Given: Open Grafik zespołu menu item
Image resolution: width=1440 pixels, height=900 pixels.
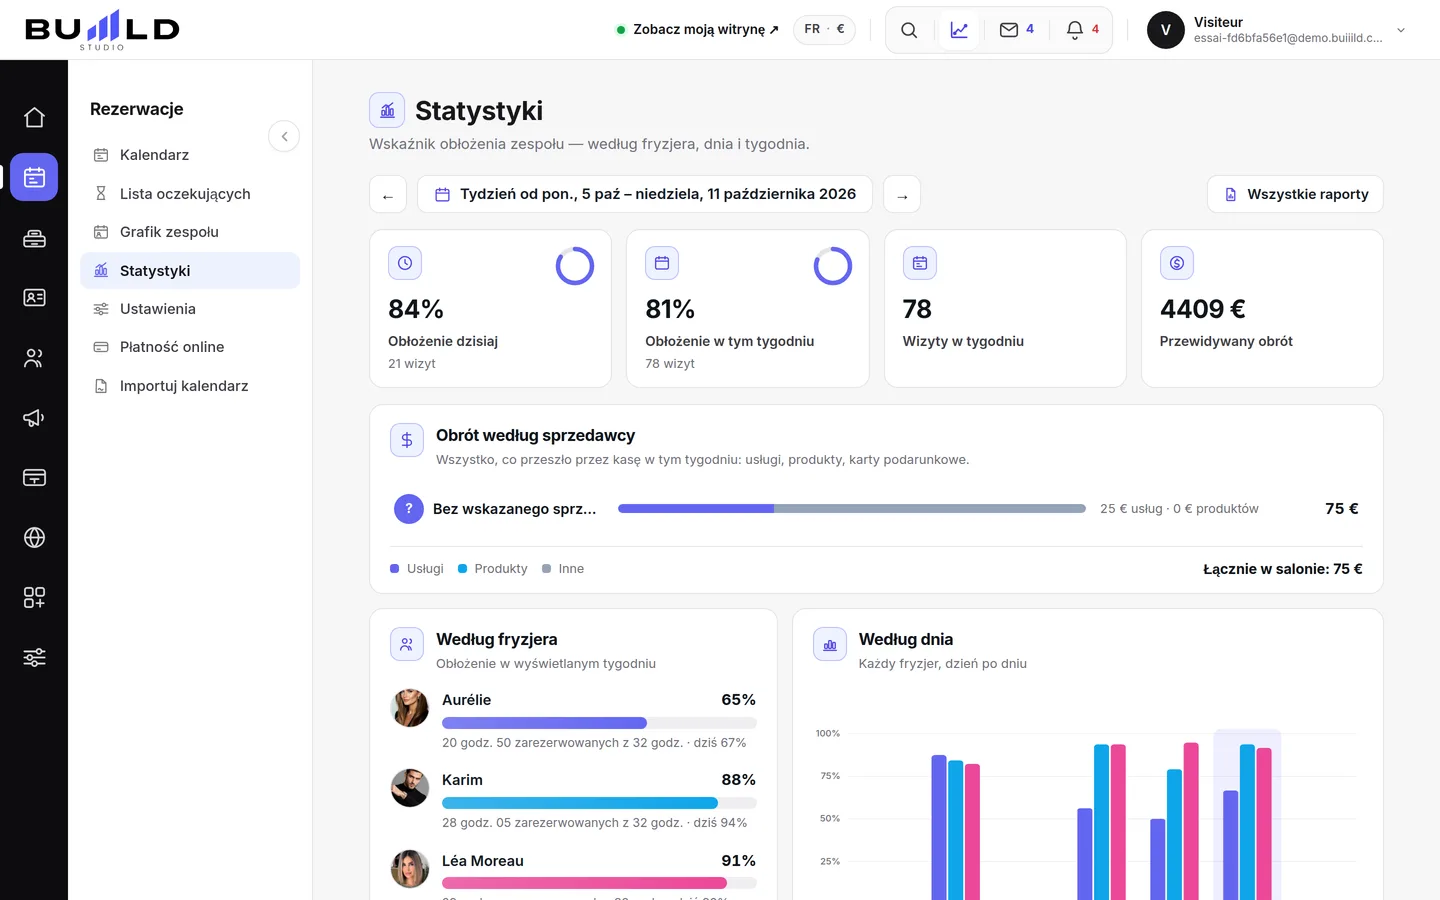Looking at the screenshot, I should tap(190, 232).
